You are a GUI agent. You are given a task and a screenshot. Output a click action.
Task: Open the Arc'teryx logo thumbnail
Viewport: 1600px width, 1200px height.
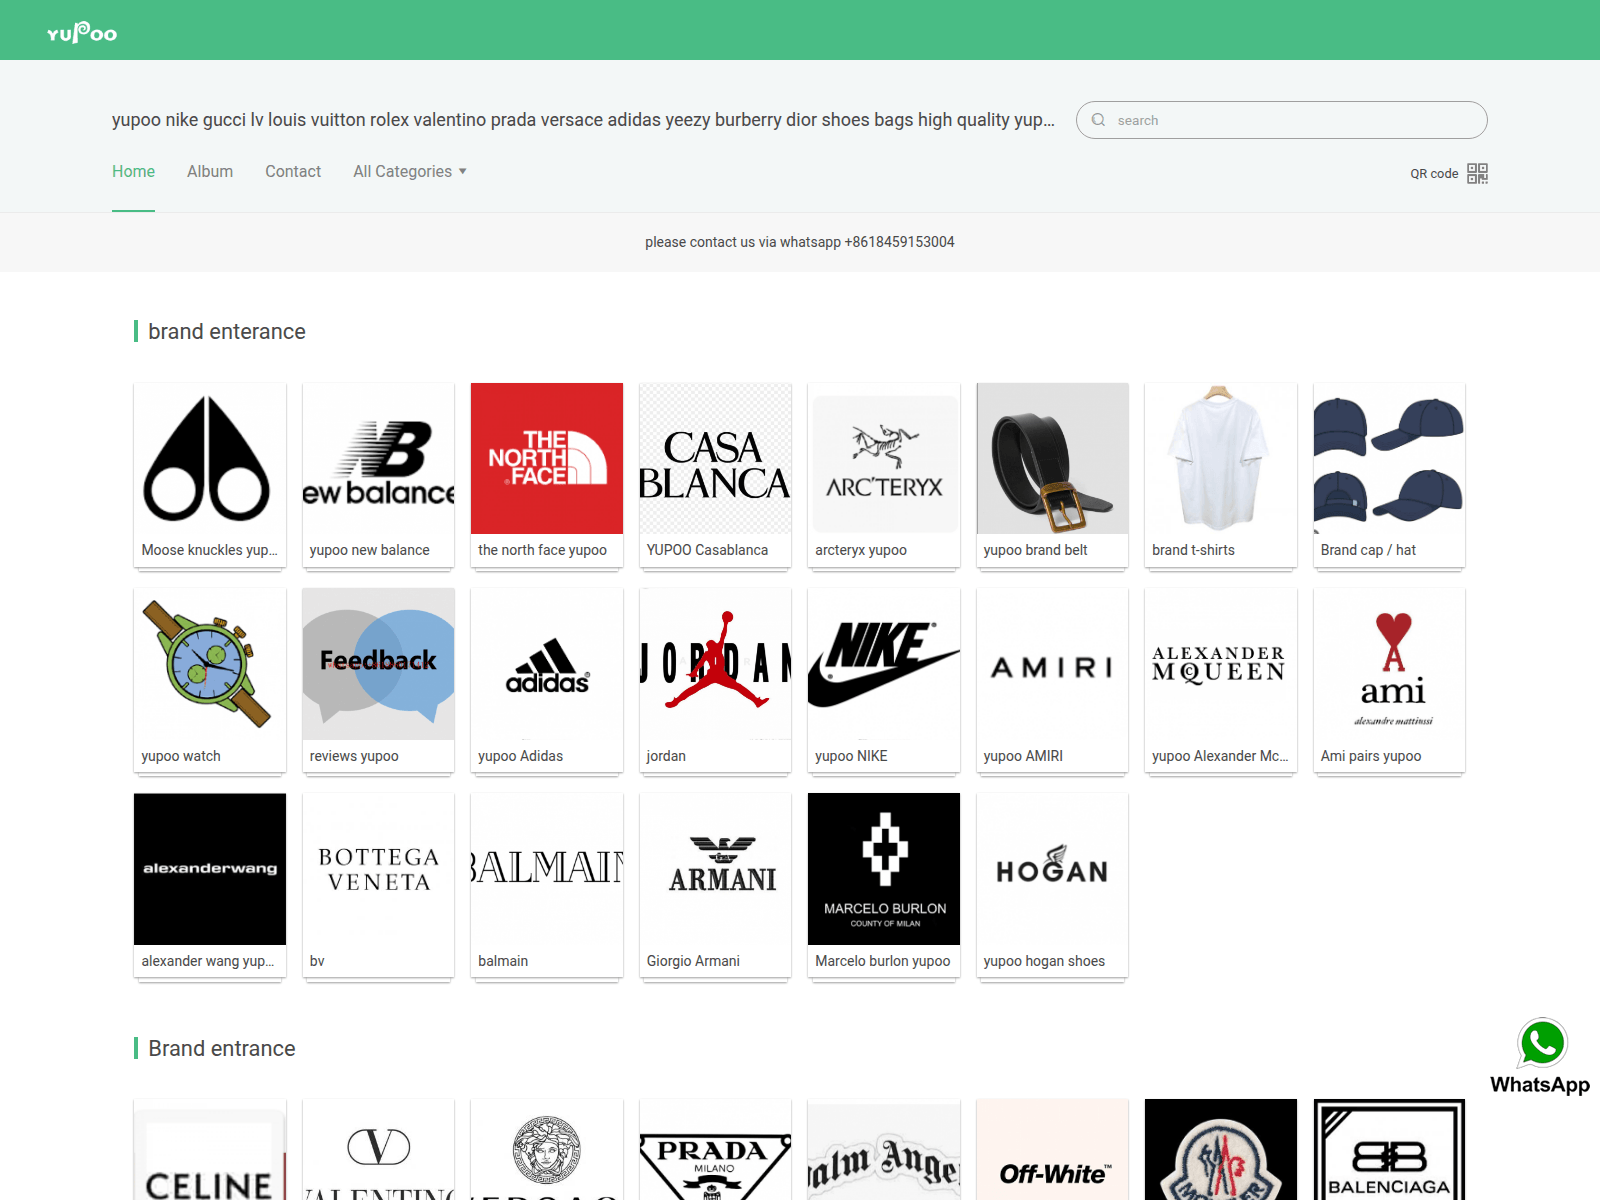click(884, 458)
